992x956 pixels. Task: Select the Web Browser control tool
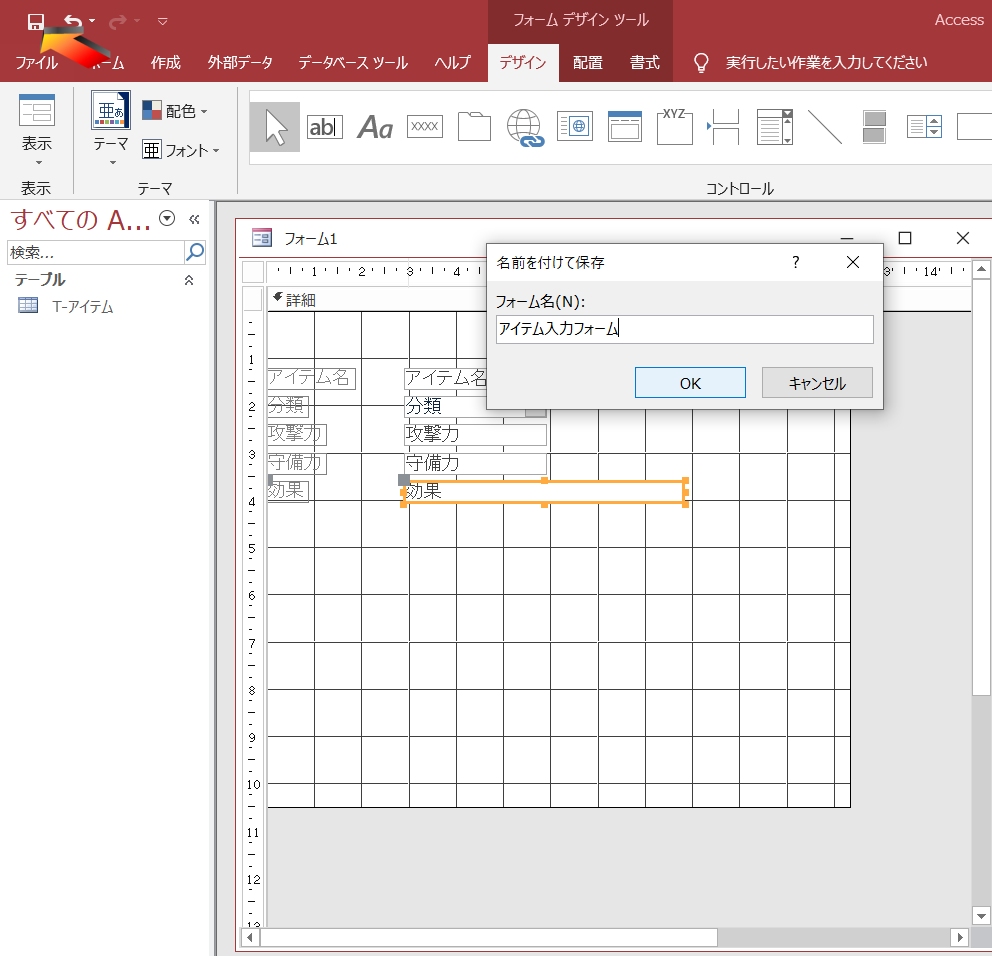point(574,127)
